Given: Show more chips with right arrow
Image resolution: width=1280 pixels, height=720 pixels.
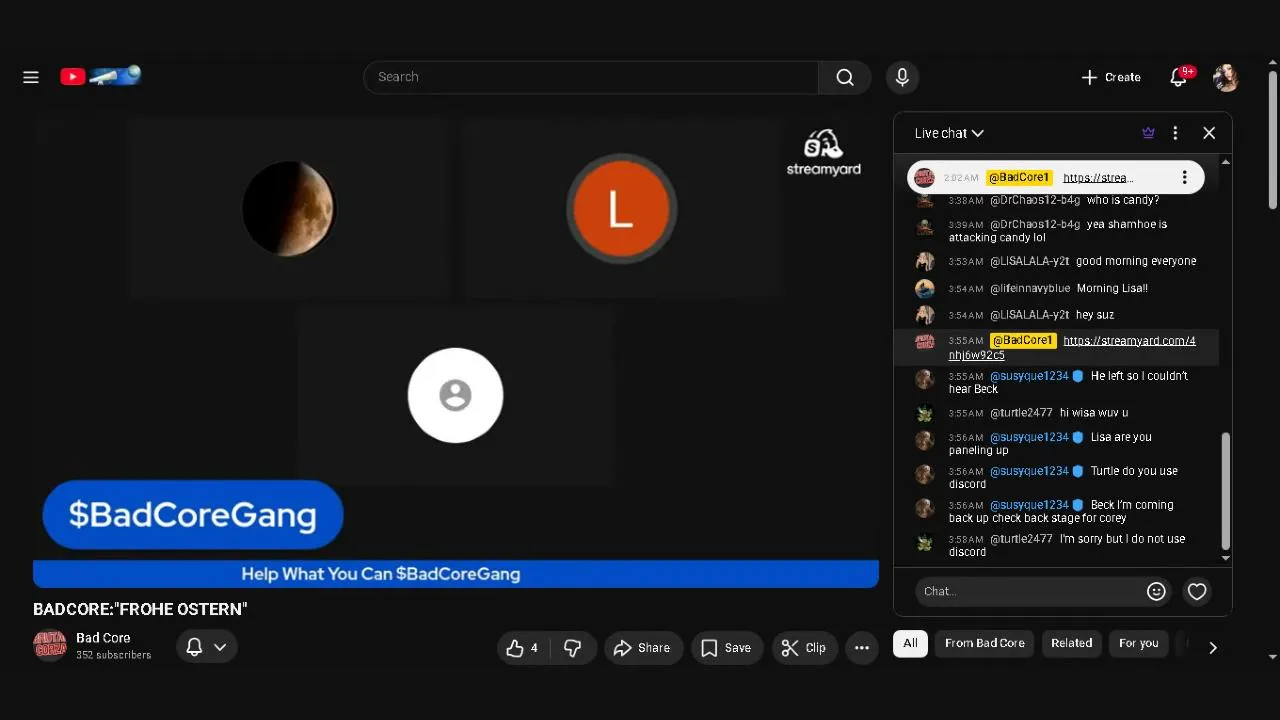Looking at the screenshot, I should (1212, 648).
